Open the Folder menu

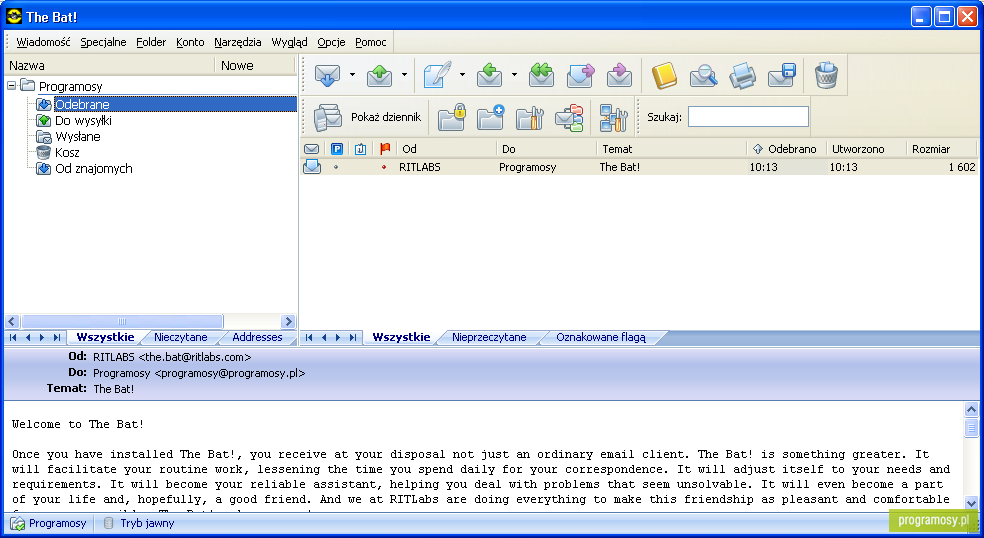pyautogui.click(x=151, y=42)
